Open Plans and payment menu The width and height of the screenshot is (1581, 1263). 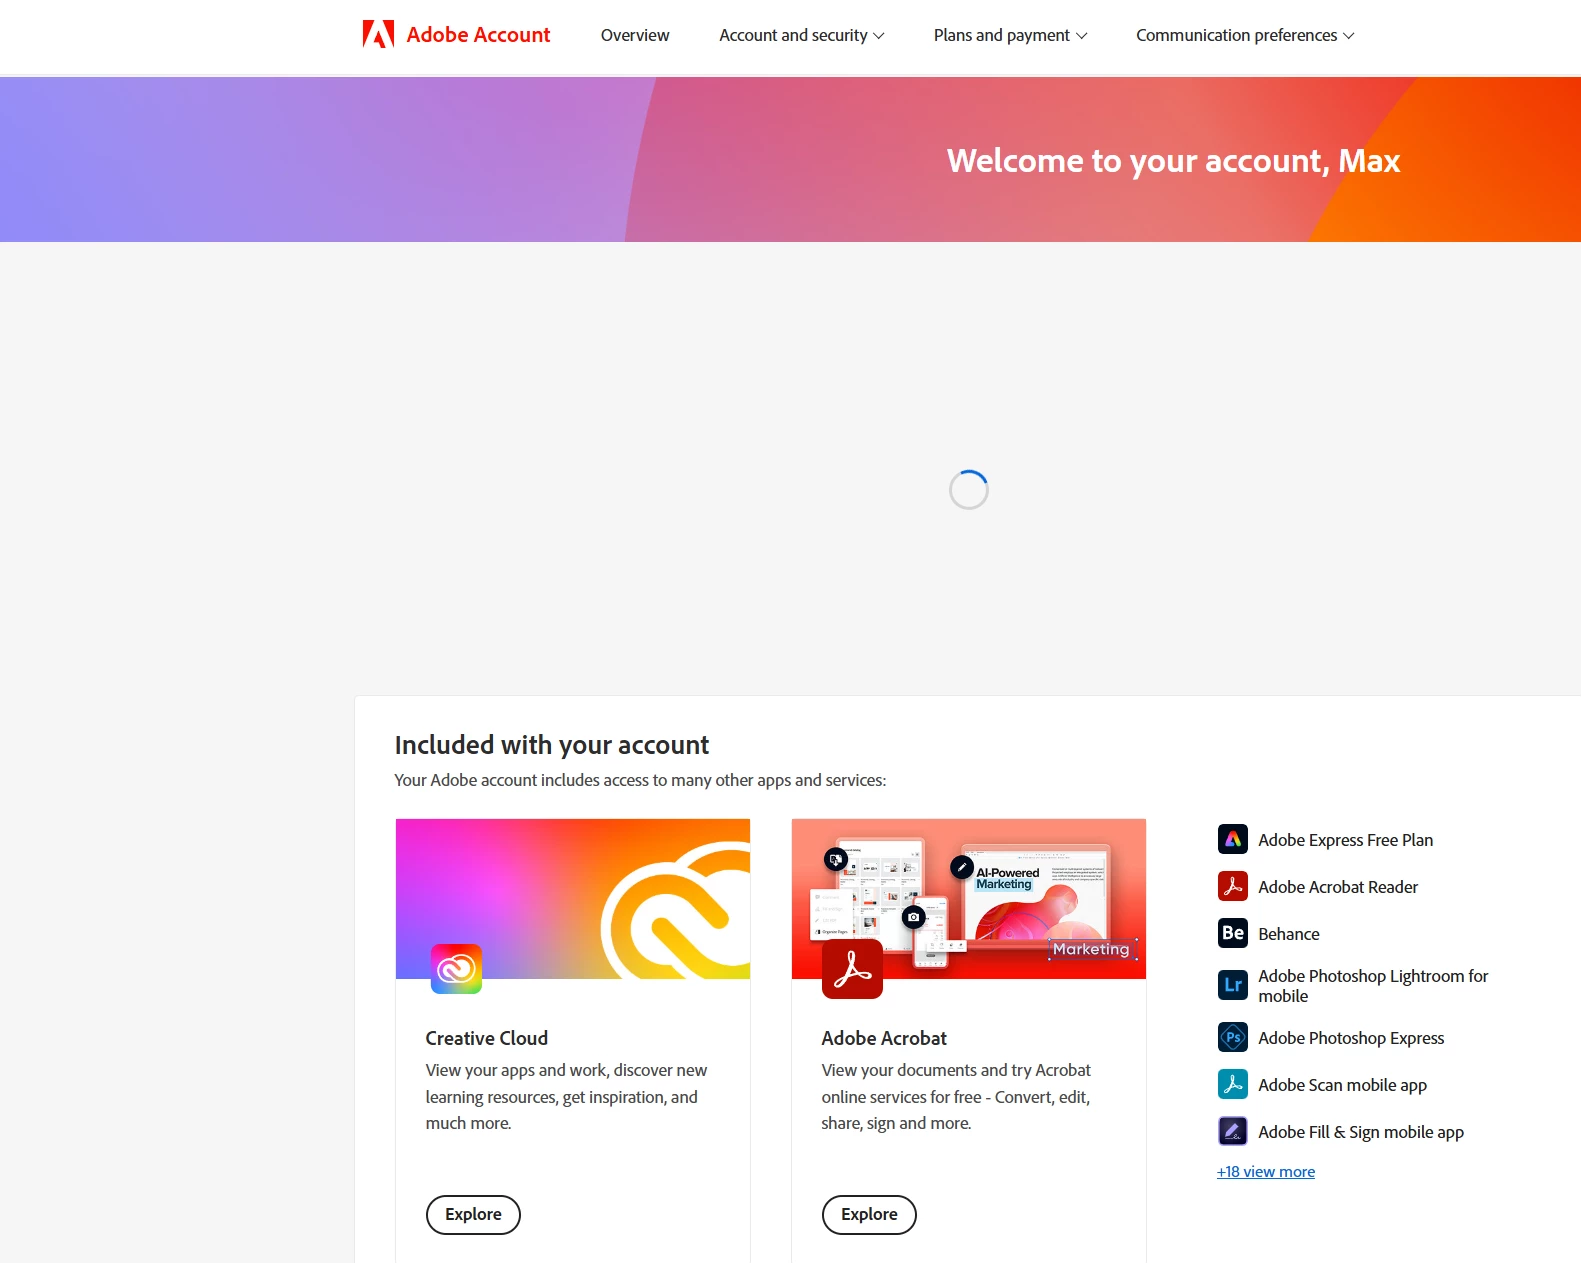click(x=1010, y=35)
